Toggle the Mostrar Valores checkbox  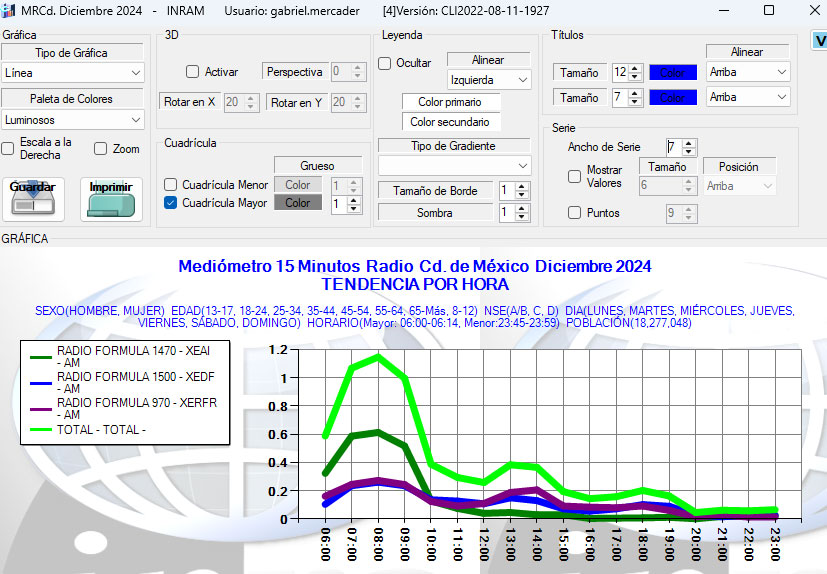pyautogui.click(x=574, y=177)
